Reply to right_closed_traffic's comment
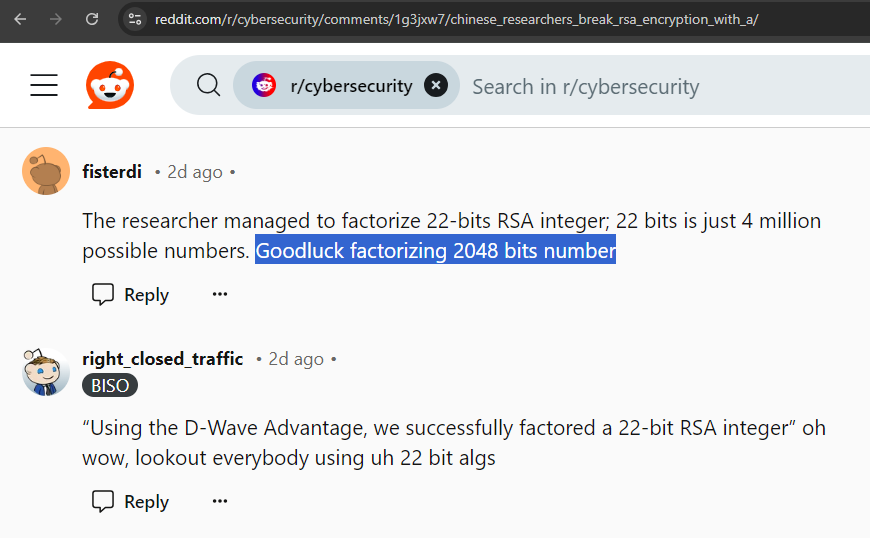Screen dimensions: 870x538 (131, 502)
